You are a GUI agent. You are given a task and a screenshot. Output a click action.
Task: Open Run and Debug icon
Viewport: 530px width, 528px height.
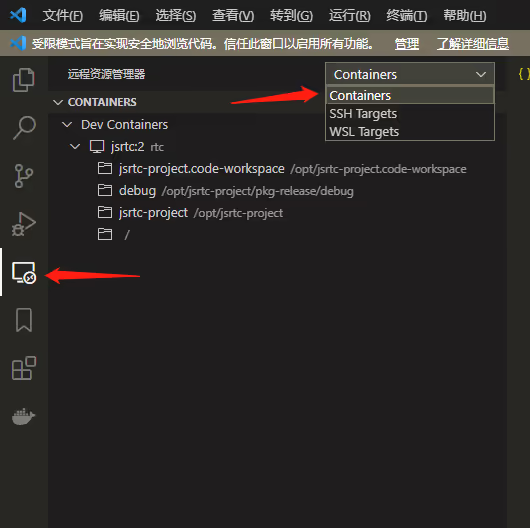24,224
